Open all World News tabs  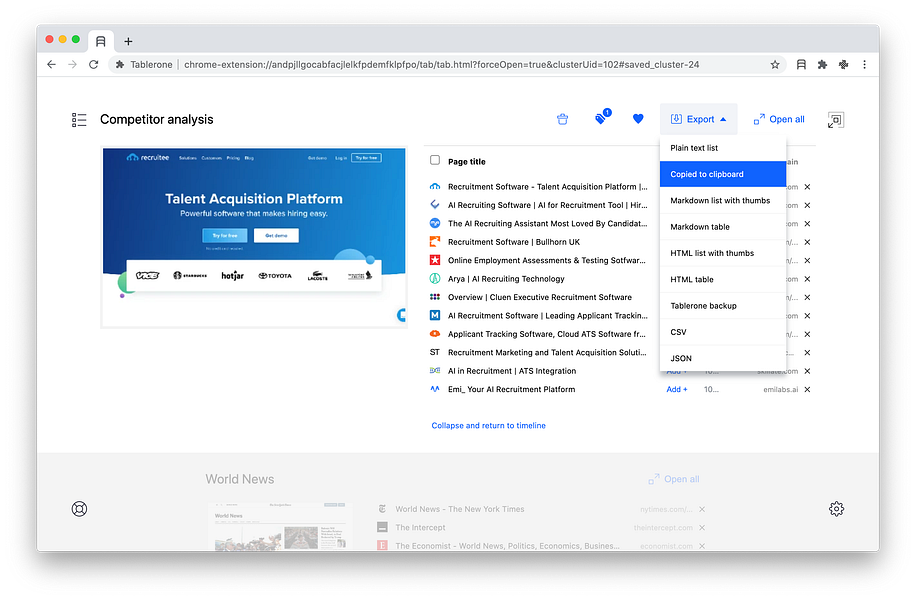coord(674,479)
